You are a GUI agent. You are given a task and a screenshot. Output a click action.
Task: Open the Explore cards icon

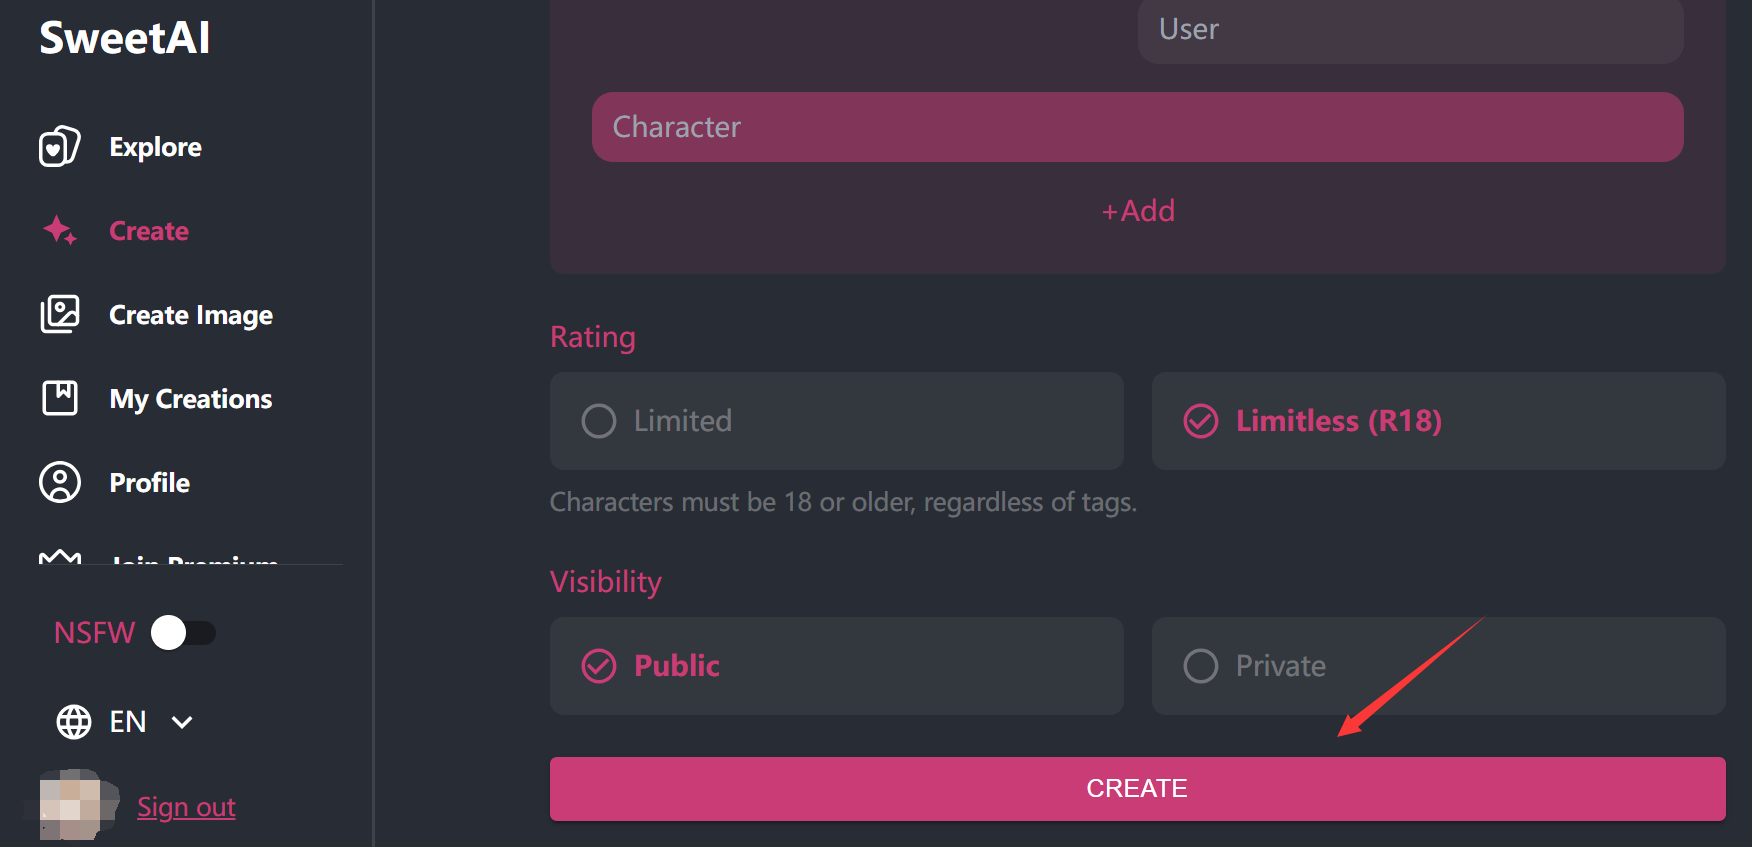pyautogui.click(x=60, y=146)
